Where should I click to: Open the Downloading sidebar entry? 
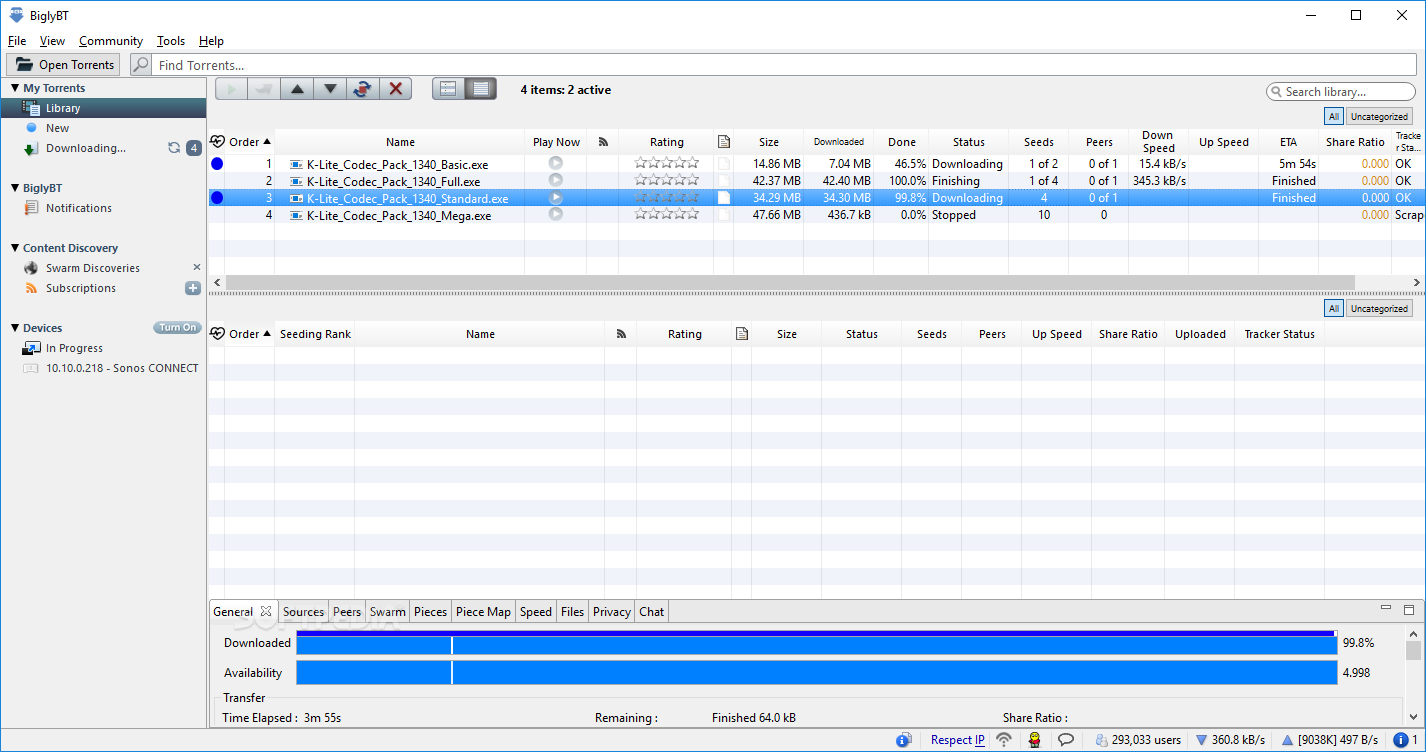pos(86,148)
